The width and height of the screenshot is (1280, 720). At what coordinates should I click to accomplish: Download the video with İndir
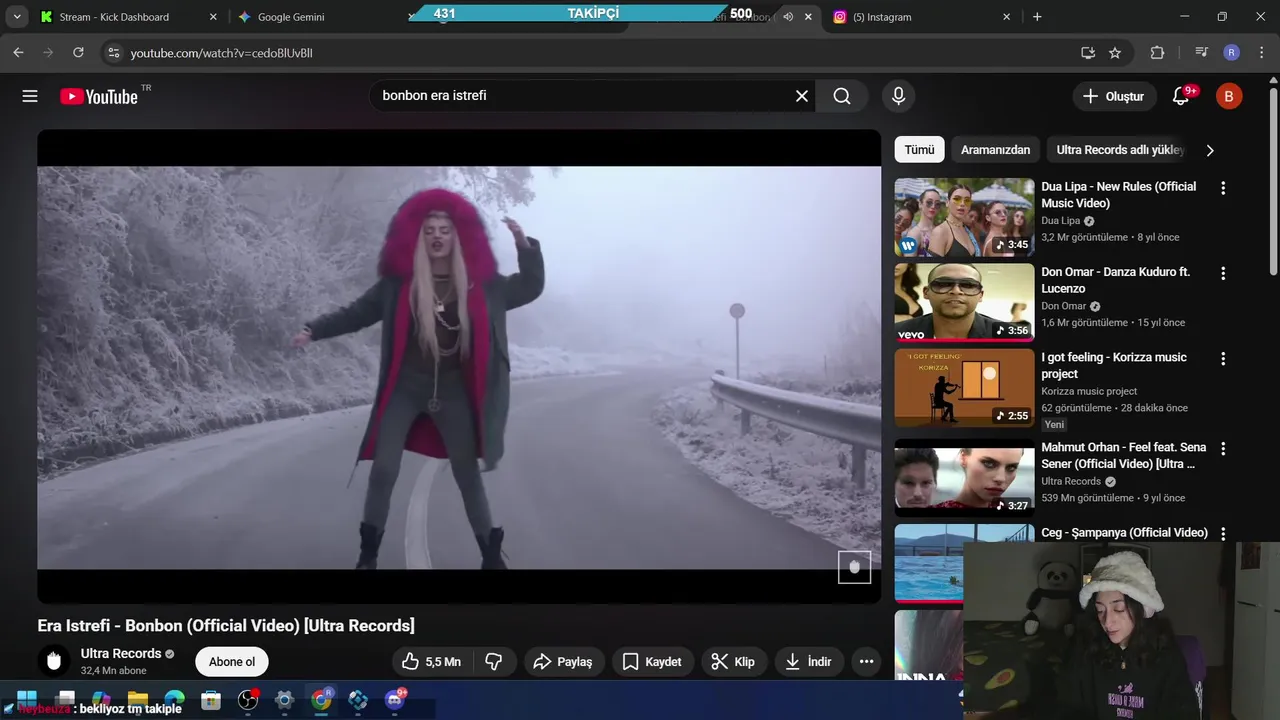(x=809, y=662)
